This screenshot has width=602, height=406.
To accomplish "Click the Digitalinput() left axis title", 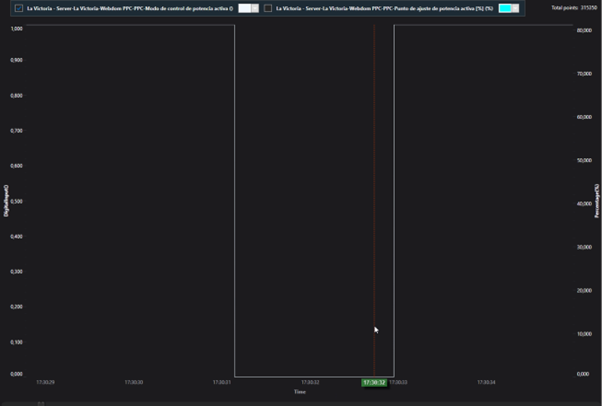I will pos(6,200).
